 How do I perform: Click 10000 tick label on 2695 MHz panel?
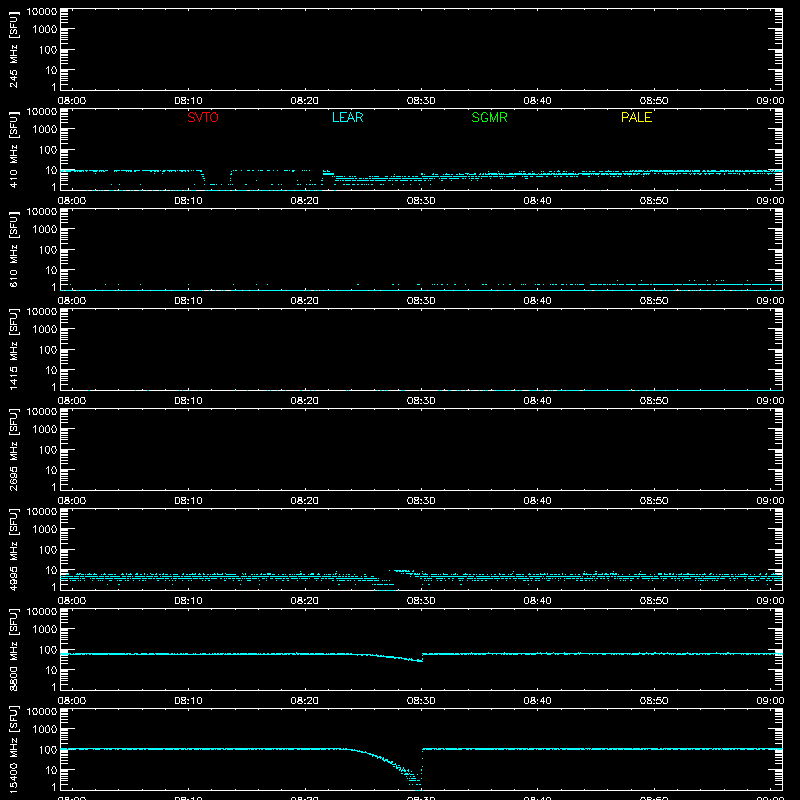pos(42,412)
